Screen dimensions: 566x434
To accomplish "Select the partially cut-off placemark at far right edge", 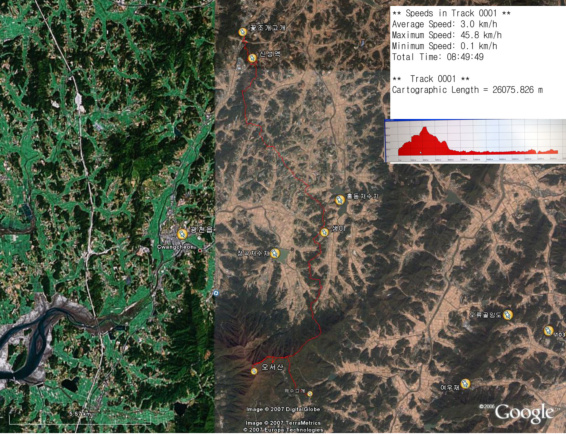I will coord(548,331).
